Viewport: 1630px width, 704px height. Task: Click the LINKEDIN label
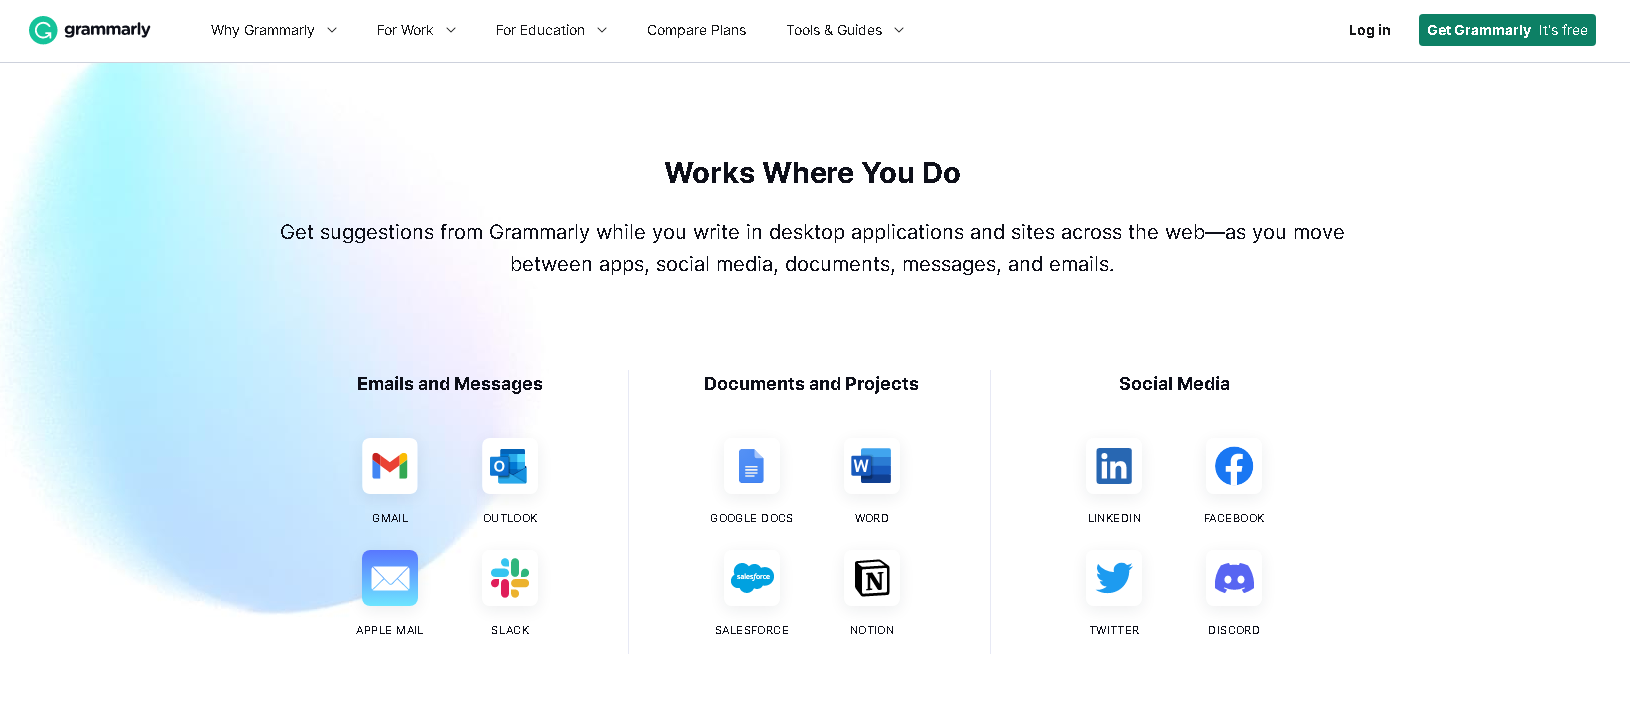tap(1114, 518)
